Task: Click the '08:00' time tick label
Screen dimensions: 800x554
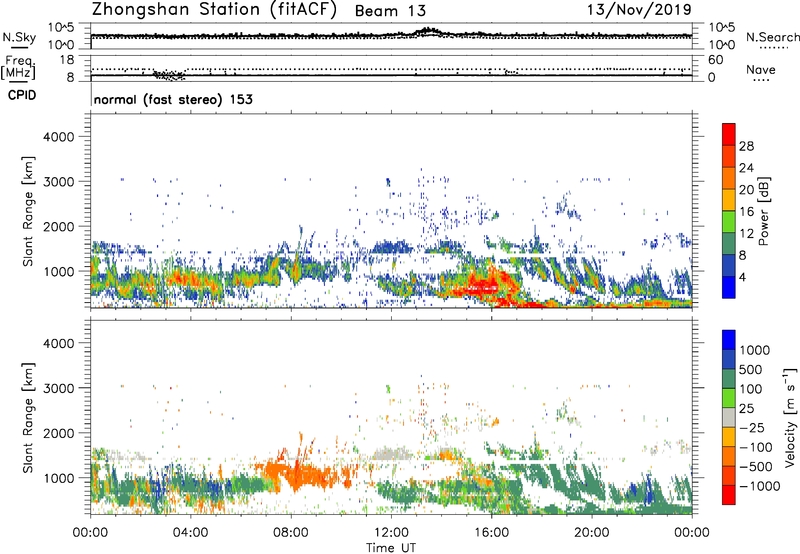Action: point(291,533)
